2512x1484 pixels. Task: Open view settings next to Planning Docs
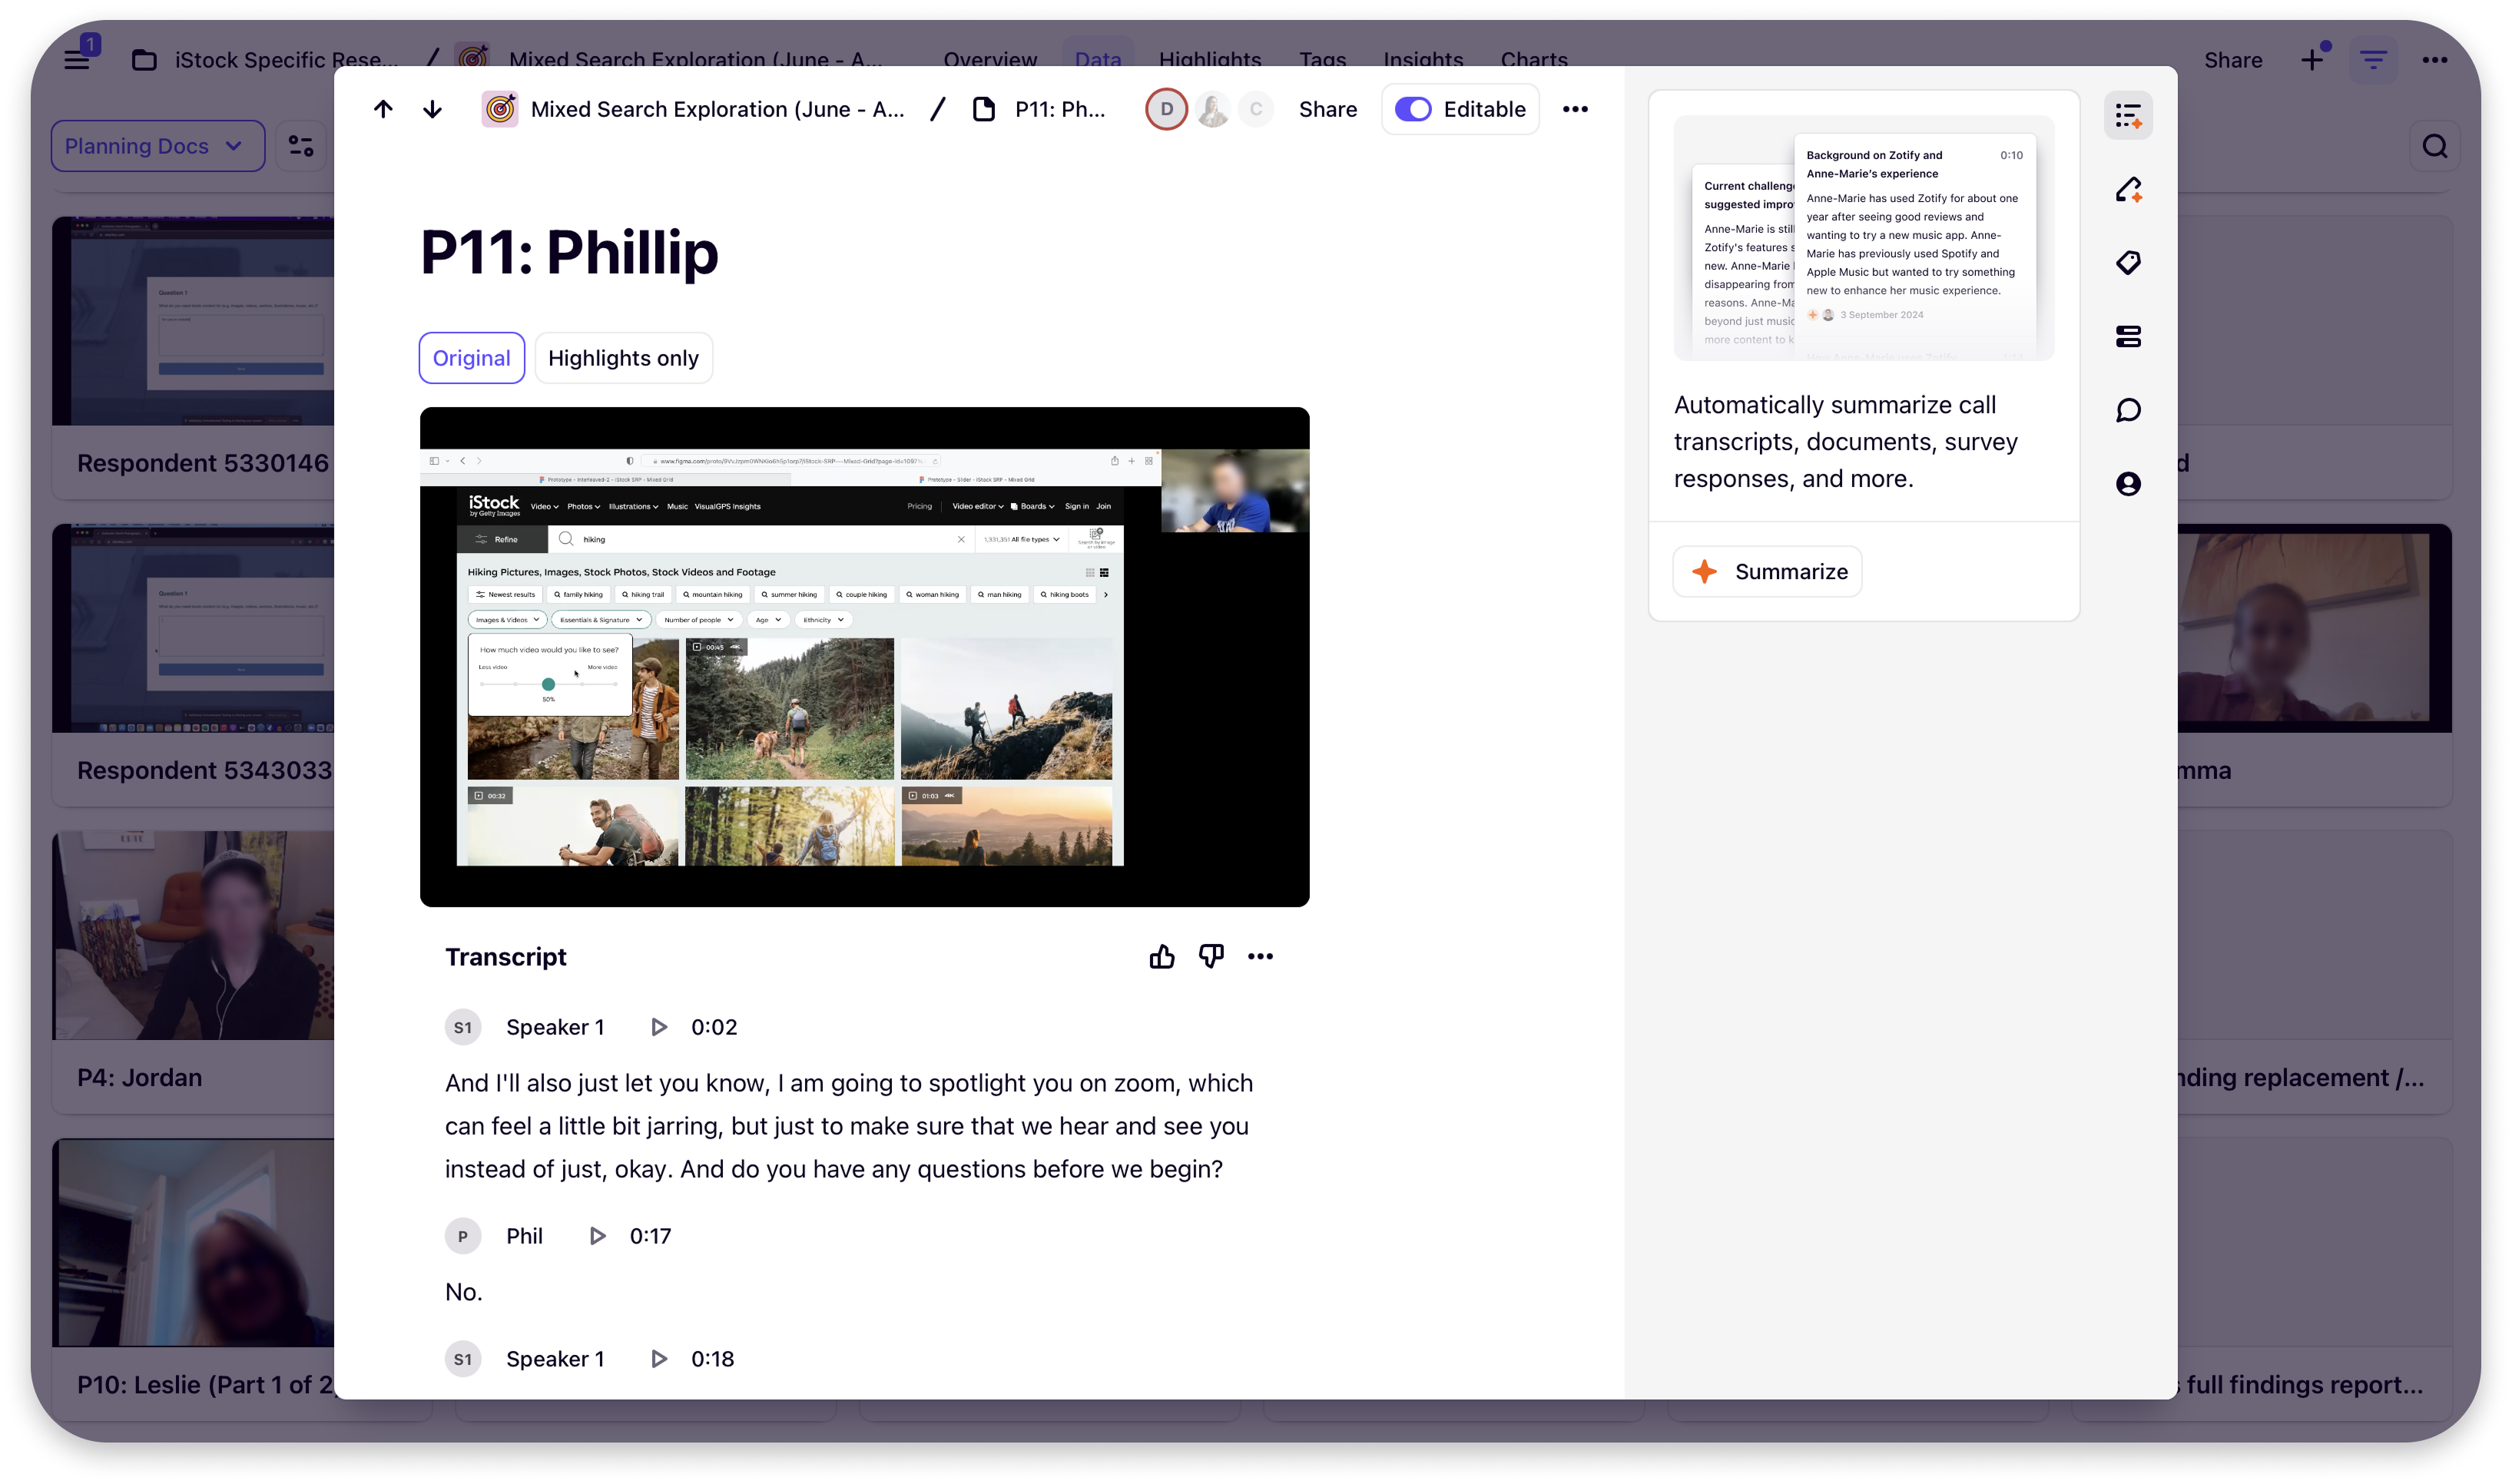pyautogui.click(x=301, y=146)
